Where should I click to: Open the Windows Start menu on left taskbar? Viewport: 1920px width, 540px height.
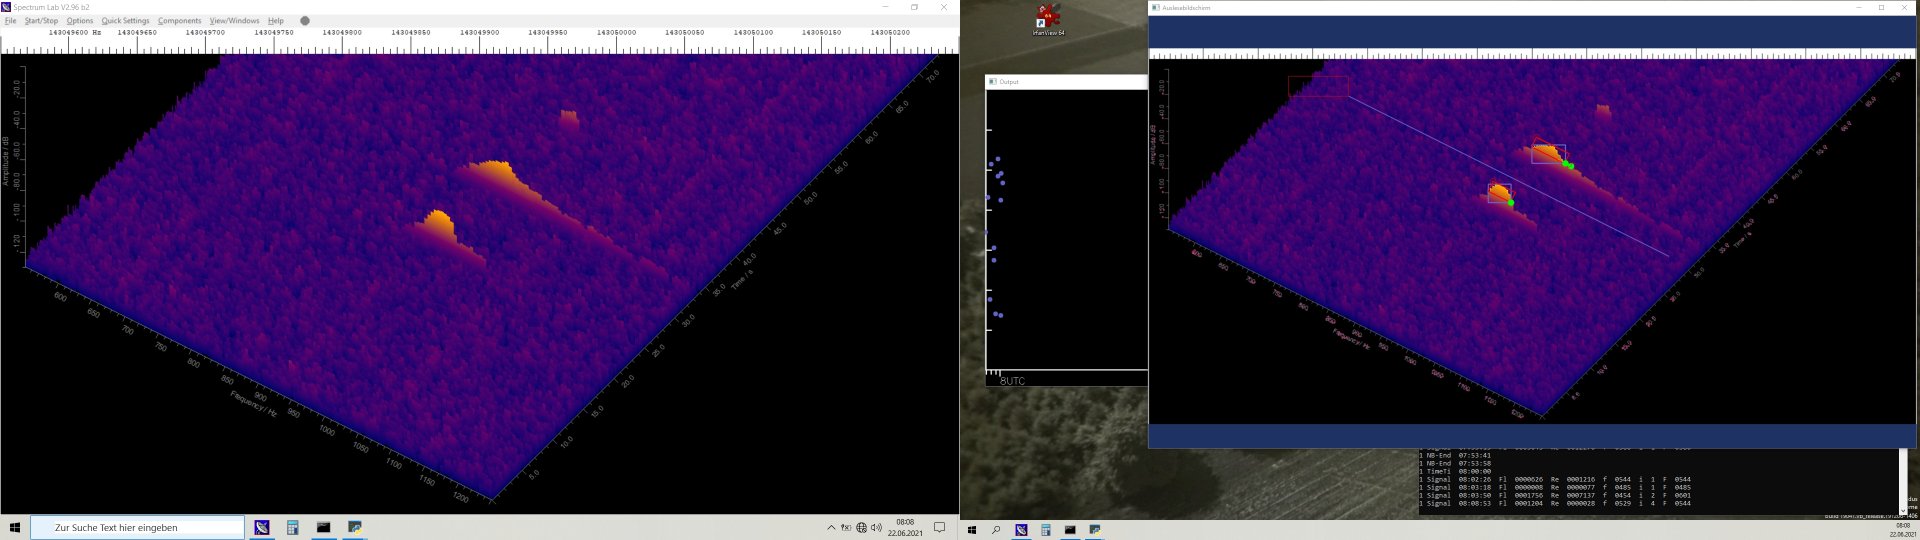(x=15, y=527)
